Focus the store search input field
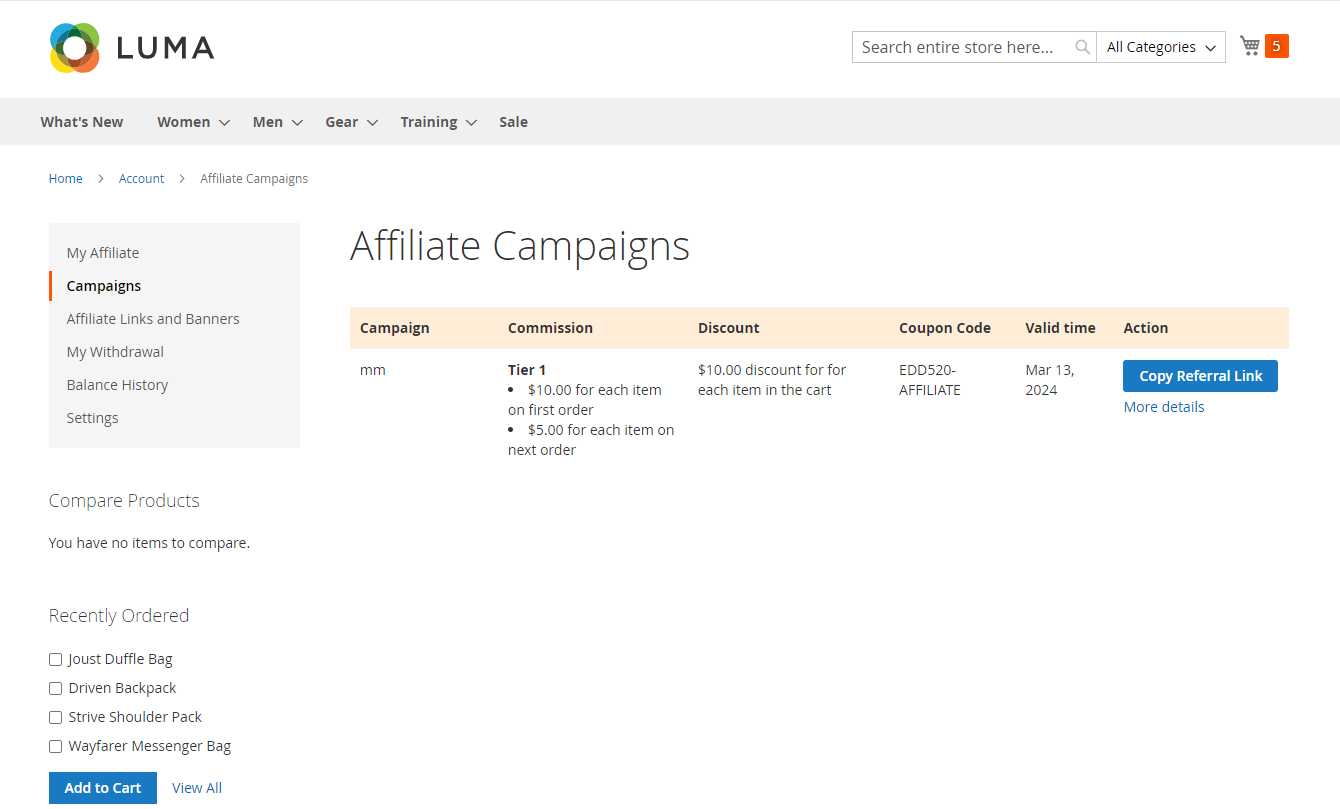 click(x=962, y=47)
